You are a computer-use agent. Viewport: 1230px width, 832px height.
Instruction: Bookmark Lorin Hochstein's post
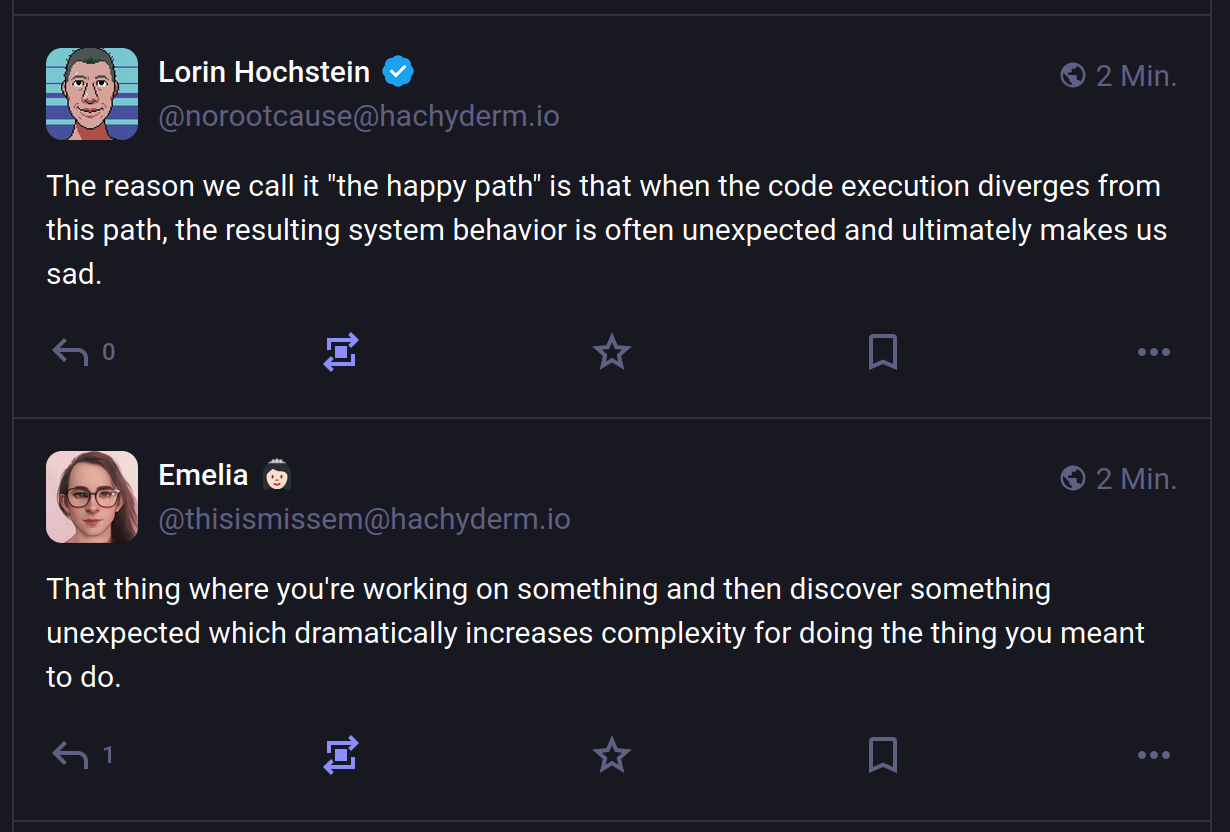[883, 352]
